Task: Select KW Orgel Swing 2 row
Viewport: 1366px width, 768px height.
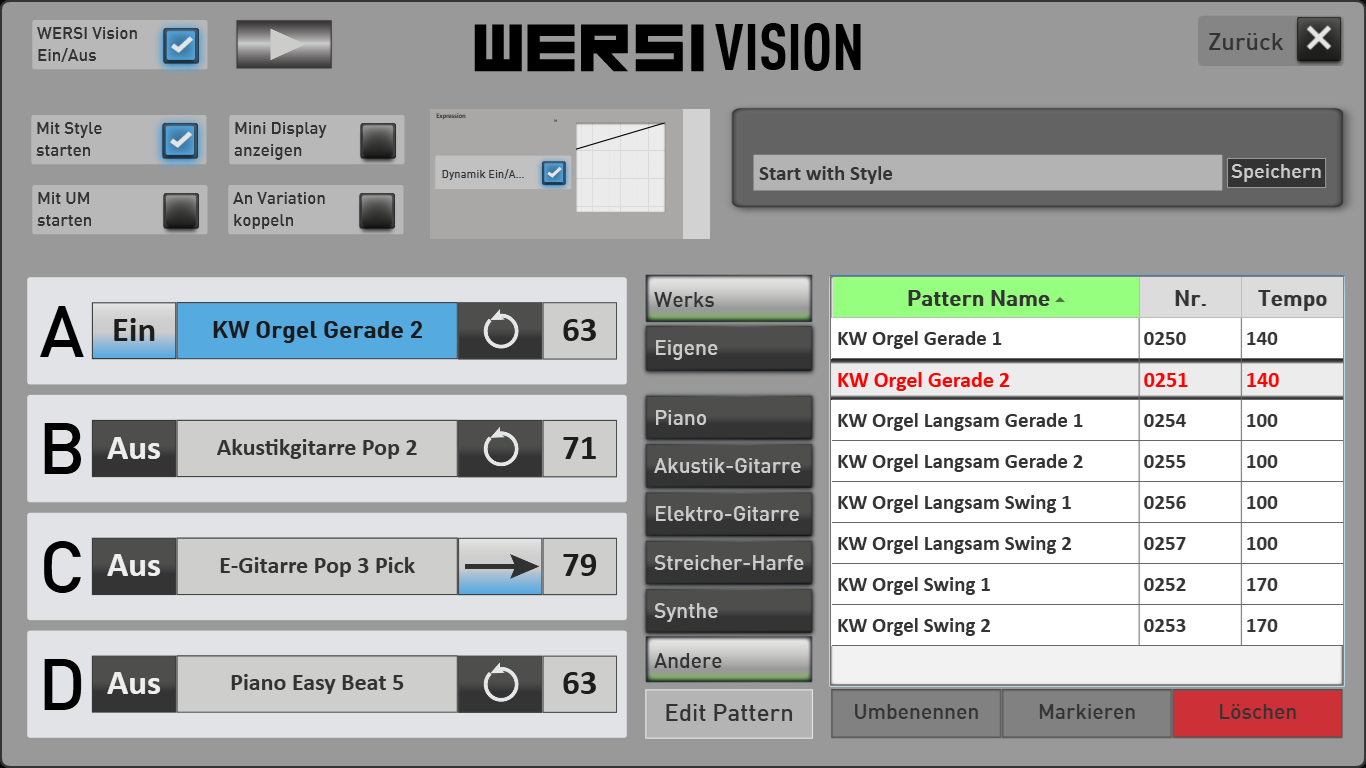Action: coord(1087,626)
